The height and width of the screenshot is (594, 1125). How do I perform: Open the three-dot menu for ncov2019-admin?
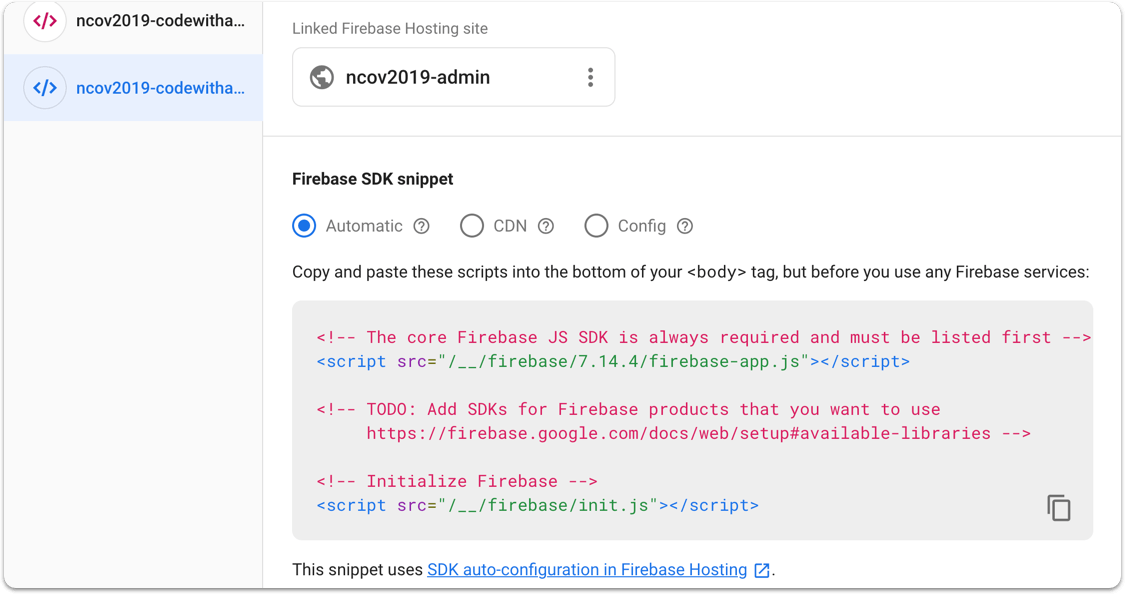point(590,77)
